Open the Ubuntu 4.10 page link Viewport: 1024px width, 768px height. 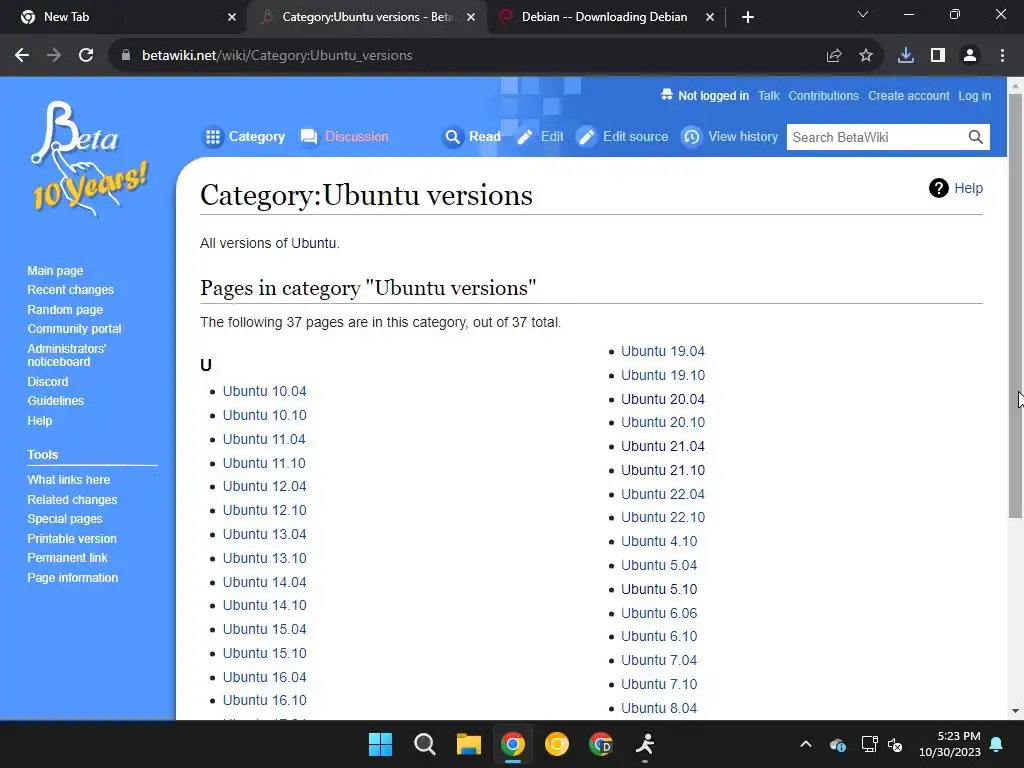[x=659, y=541]
